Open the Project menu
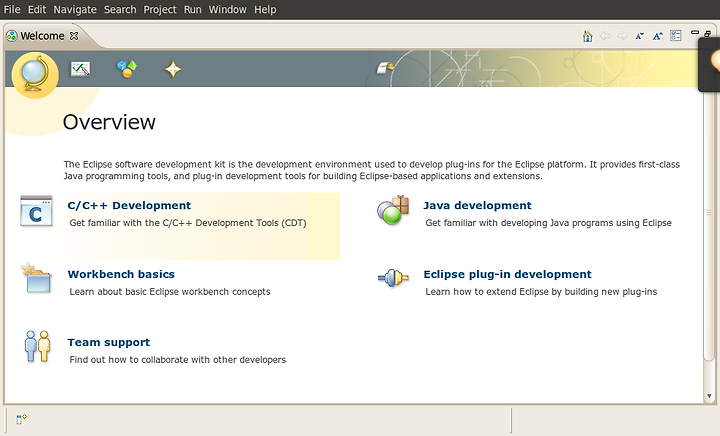The width and height of the screenshot is (720, 436). 160,9
